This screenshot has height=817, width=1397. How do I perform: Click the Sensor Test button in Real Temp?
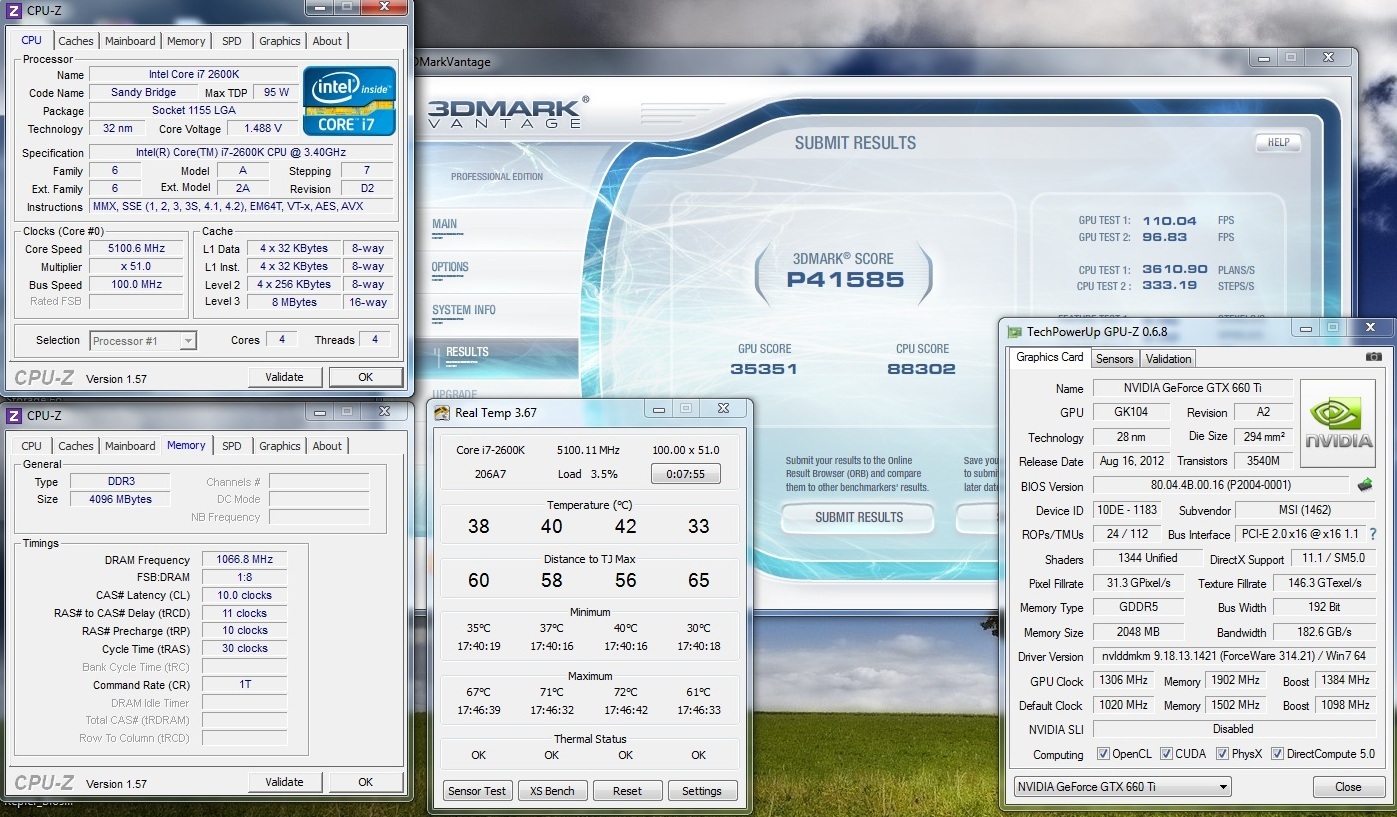coord(477,791)
